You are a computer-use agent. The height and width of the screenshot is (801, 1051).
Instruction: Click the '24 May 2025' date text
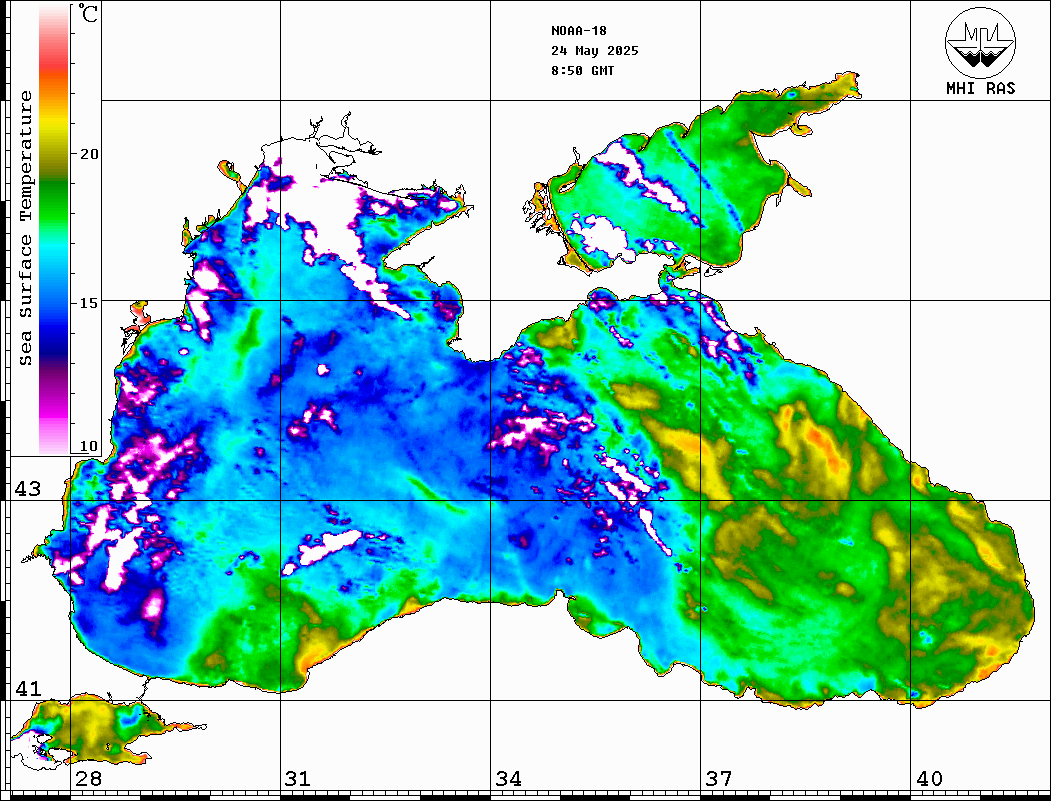[x=595, y=51]
